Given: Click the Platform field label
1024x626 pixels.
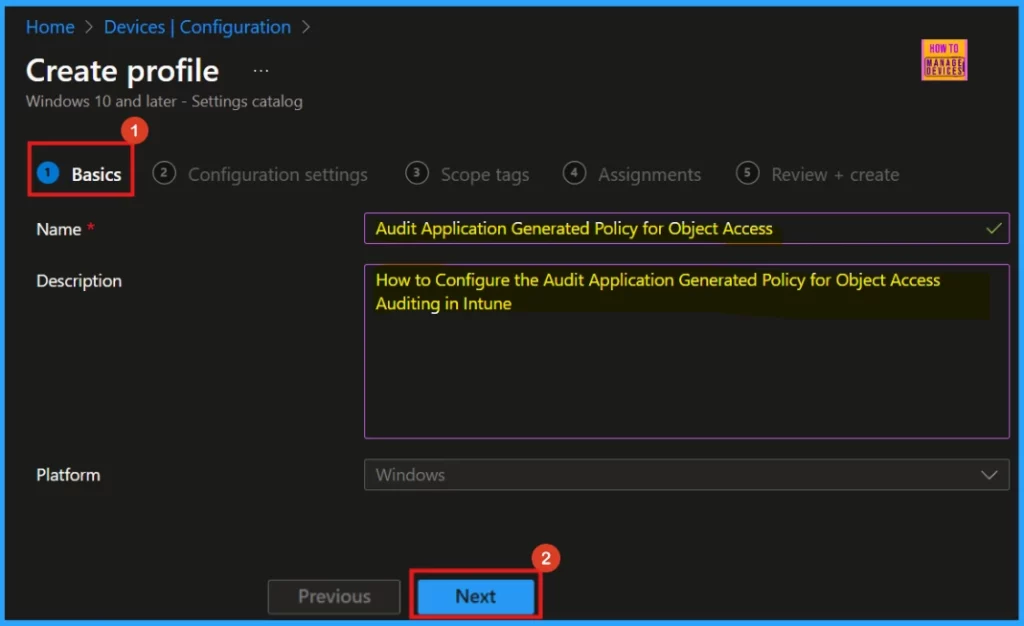Looking at the screenshot, I should click(68, 475).
